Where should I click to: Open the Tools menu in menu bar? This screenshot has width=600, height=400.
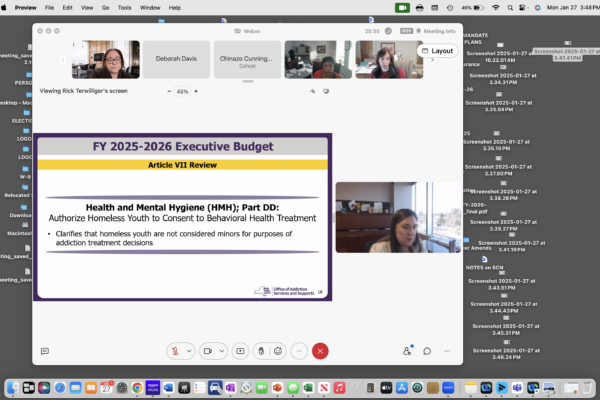(125, 7)
